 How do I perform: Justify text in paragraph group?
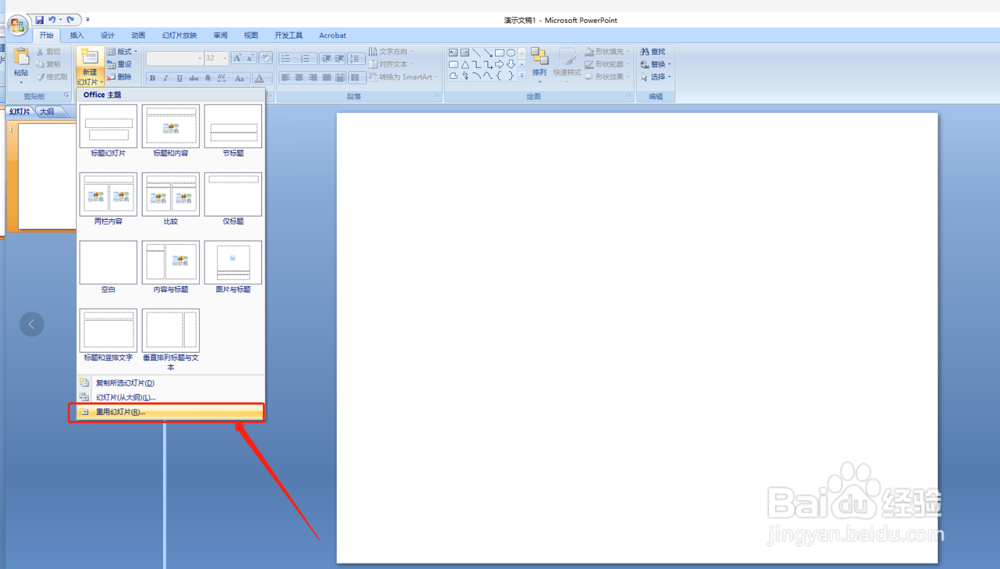pyautogui.click(x=327, y=78)
